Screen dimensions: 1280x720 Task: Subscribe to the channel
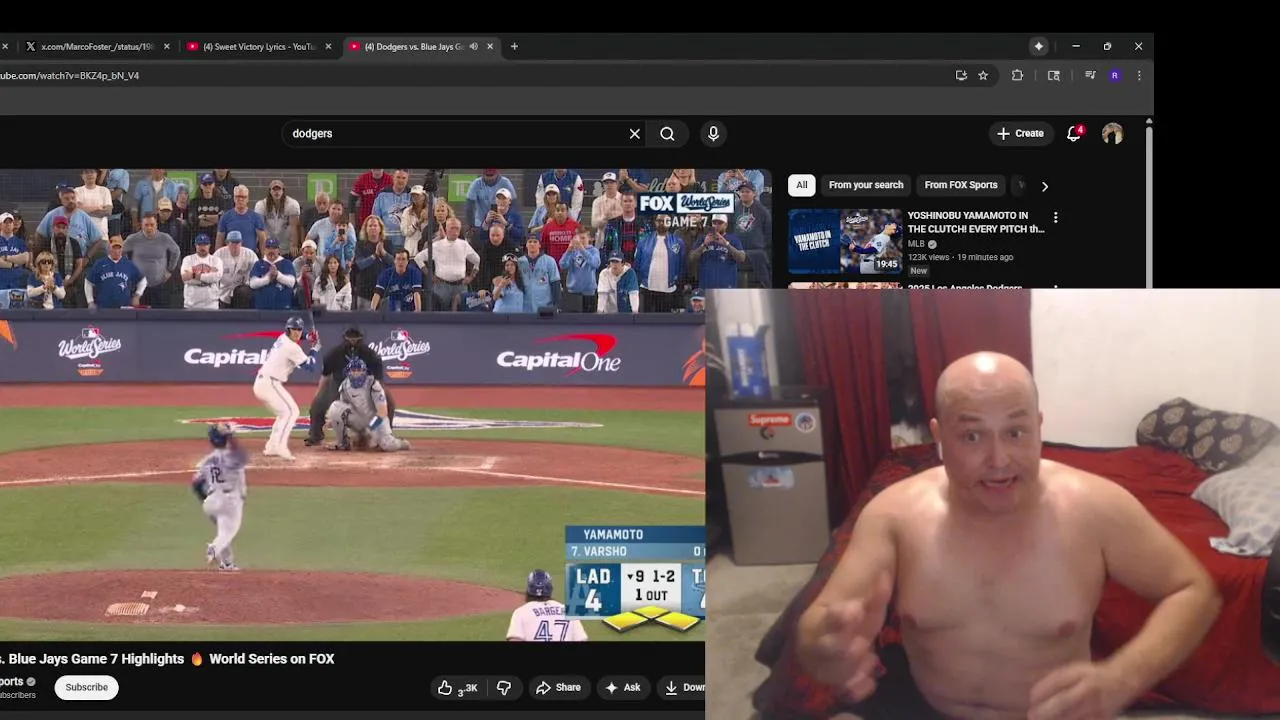point(87,687)
